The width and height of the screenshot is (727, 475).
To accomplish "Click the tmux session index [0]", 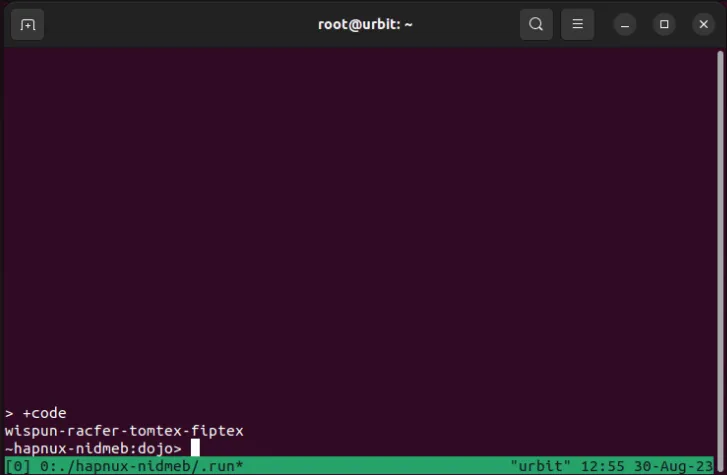I will pyautogui.click(x=18, y=466).
